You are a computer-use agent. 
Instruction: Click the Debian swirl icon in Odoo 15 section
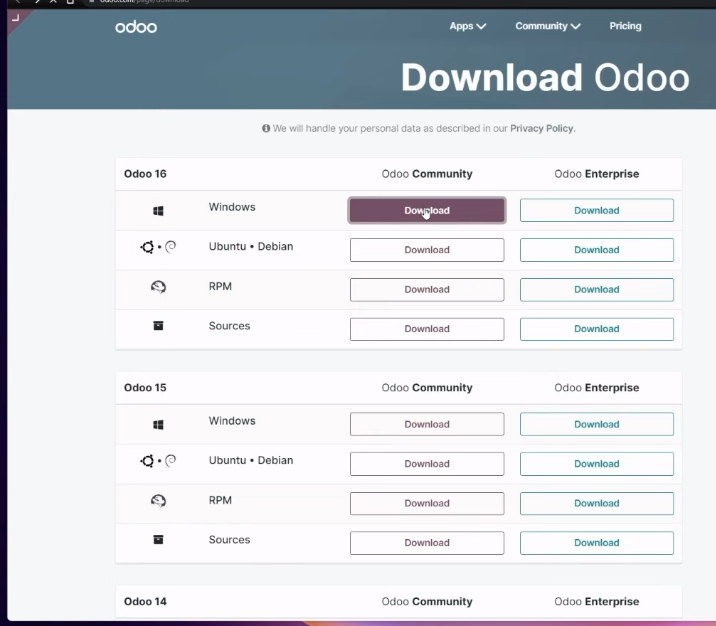(170, 460)
